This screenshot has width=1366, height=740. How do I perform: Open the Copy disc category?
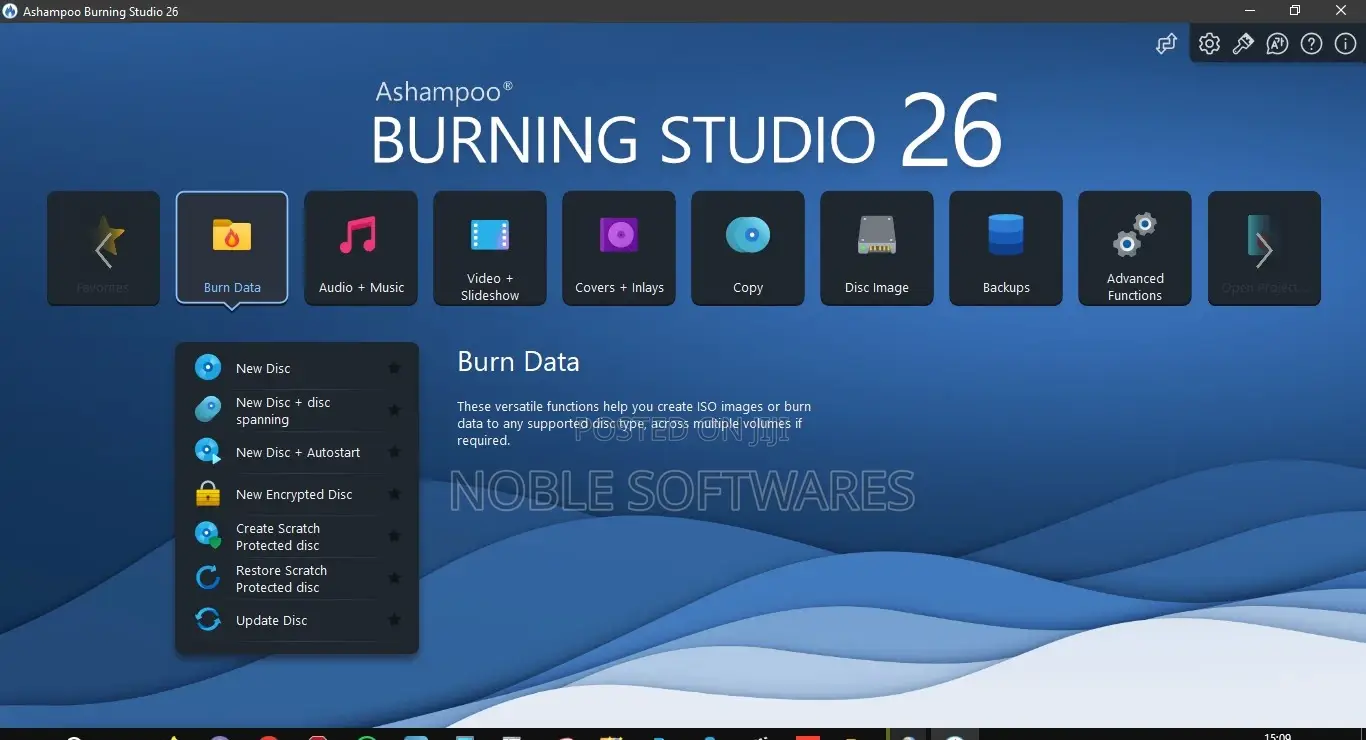[748, 247]
